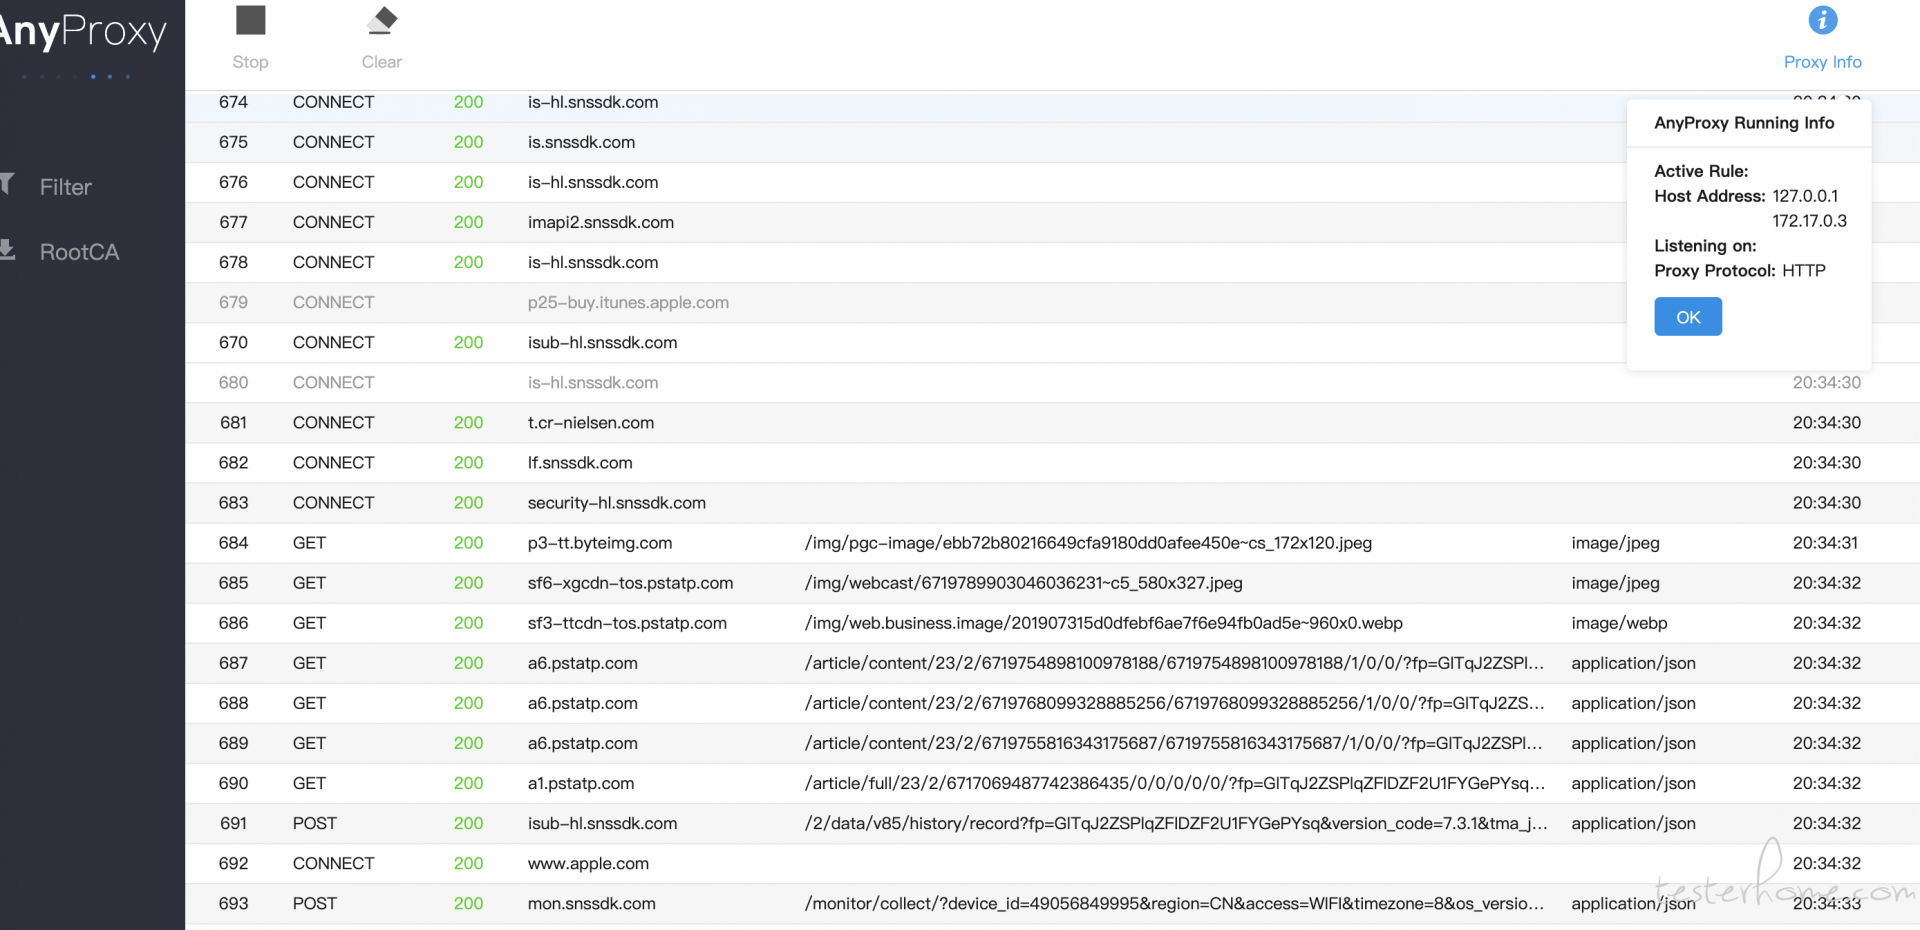Select request 682 lf.snssdk.com
Viewport: 1920px width, 930px height.
[x=1052, y=462]
